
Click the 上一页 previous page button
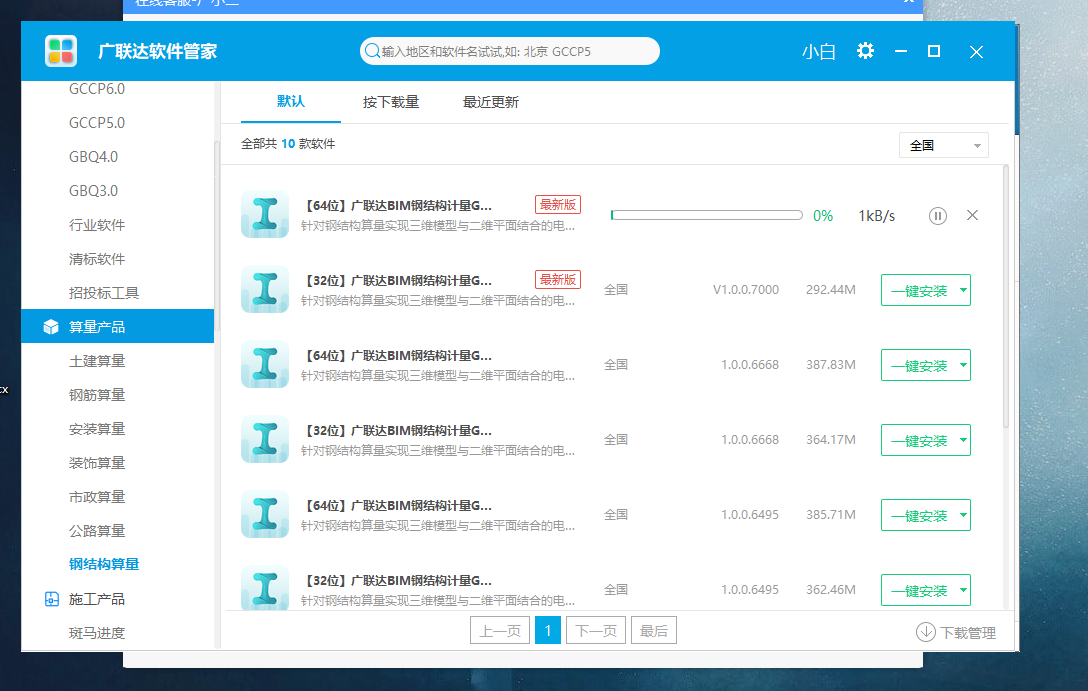(x=500, y=631)
